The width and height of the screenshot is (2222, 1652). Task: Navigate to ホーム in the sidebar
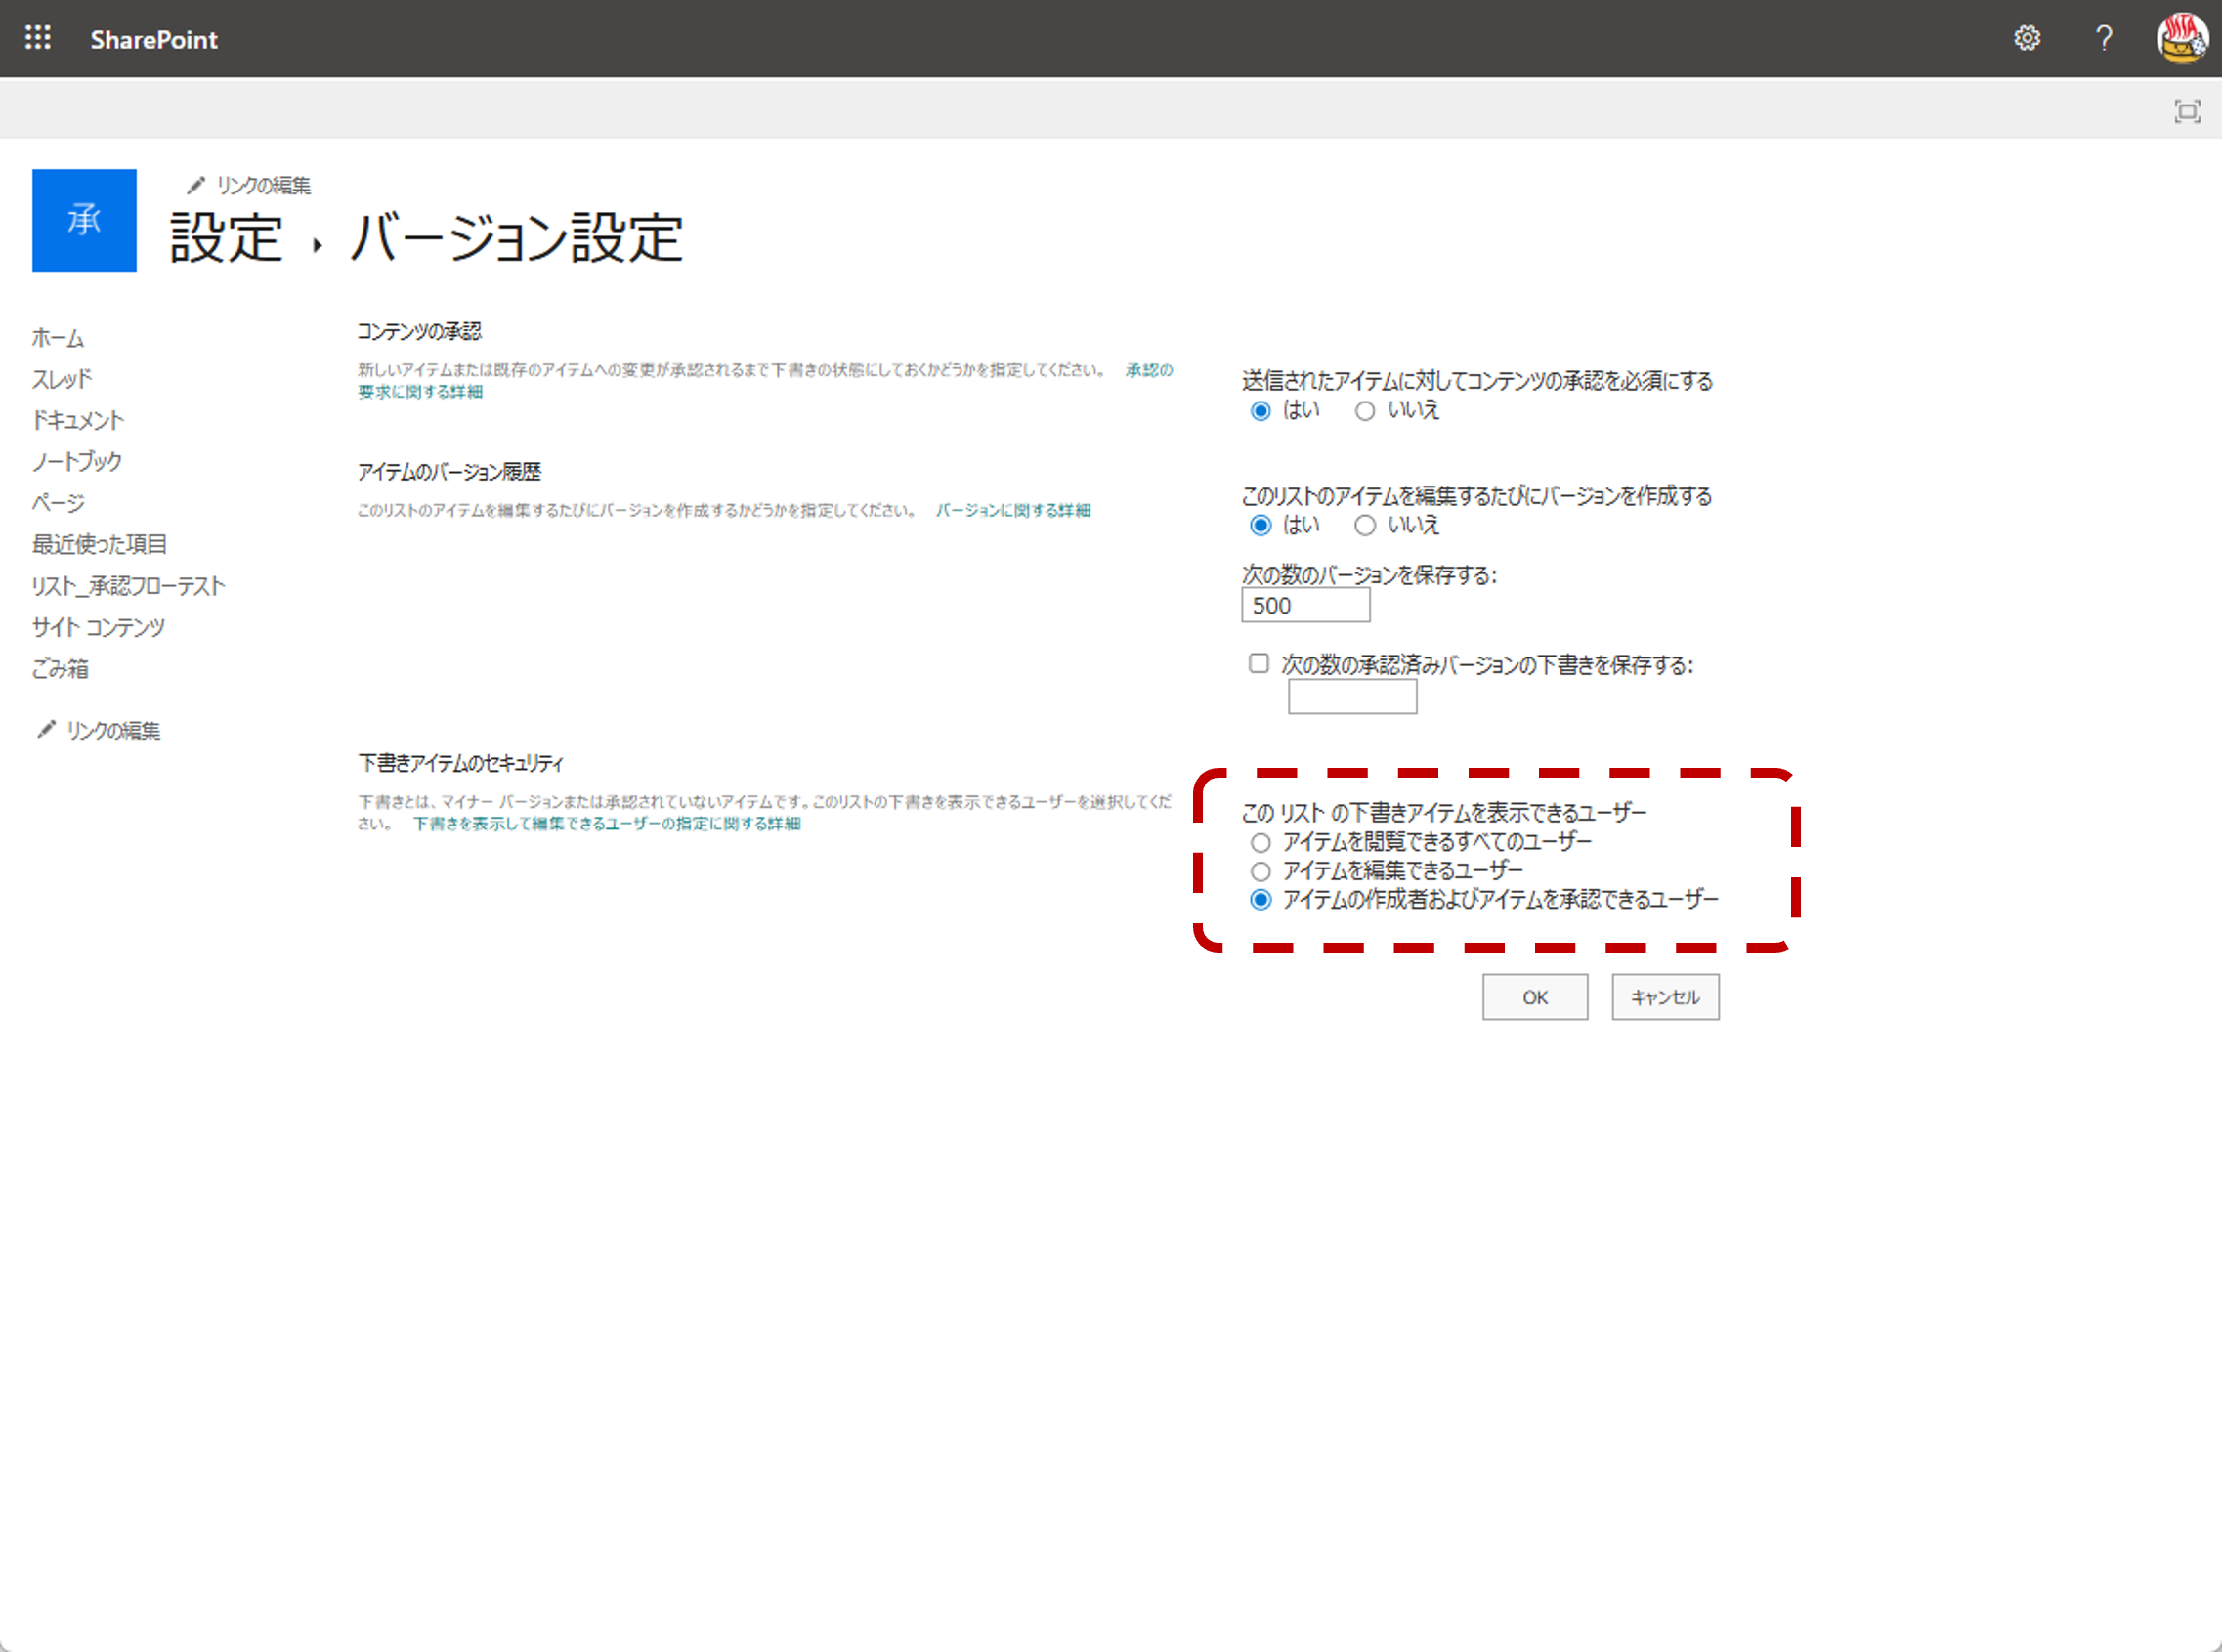pos(57,338)
